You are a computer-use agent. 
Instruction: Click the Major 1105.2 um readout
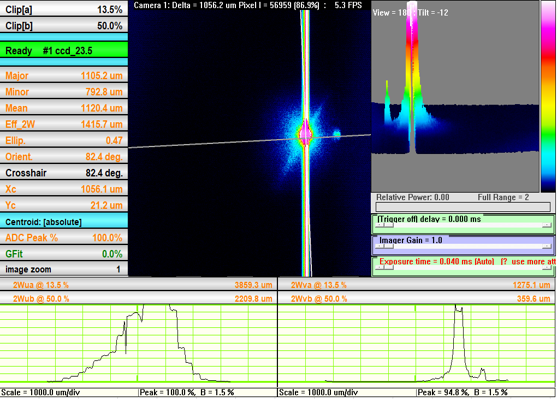[64, 75]
